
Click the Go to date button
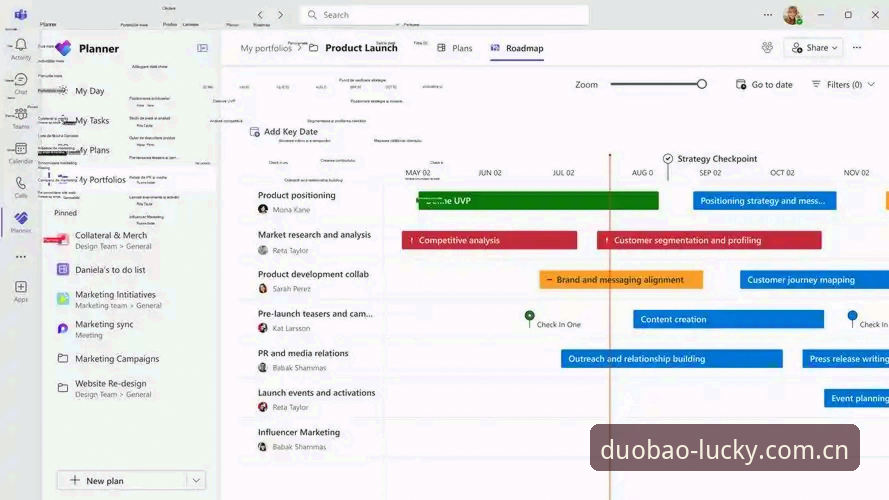(764, 84)
